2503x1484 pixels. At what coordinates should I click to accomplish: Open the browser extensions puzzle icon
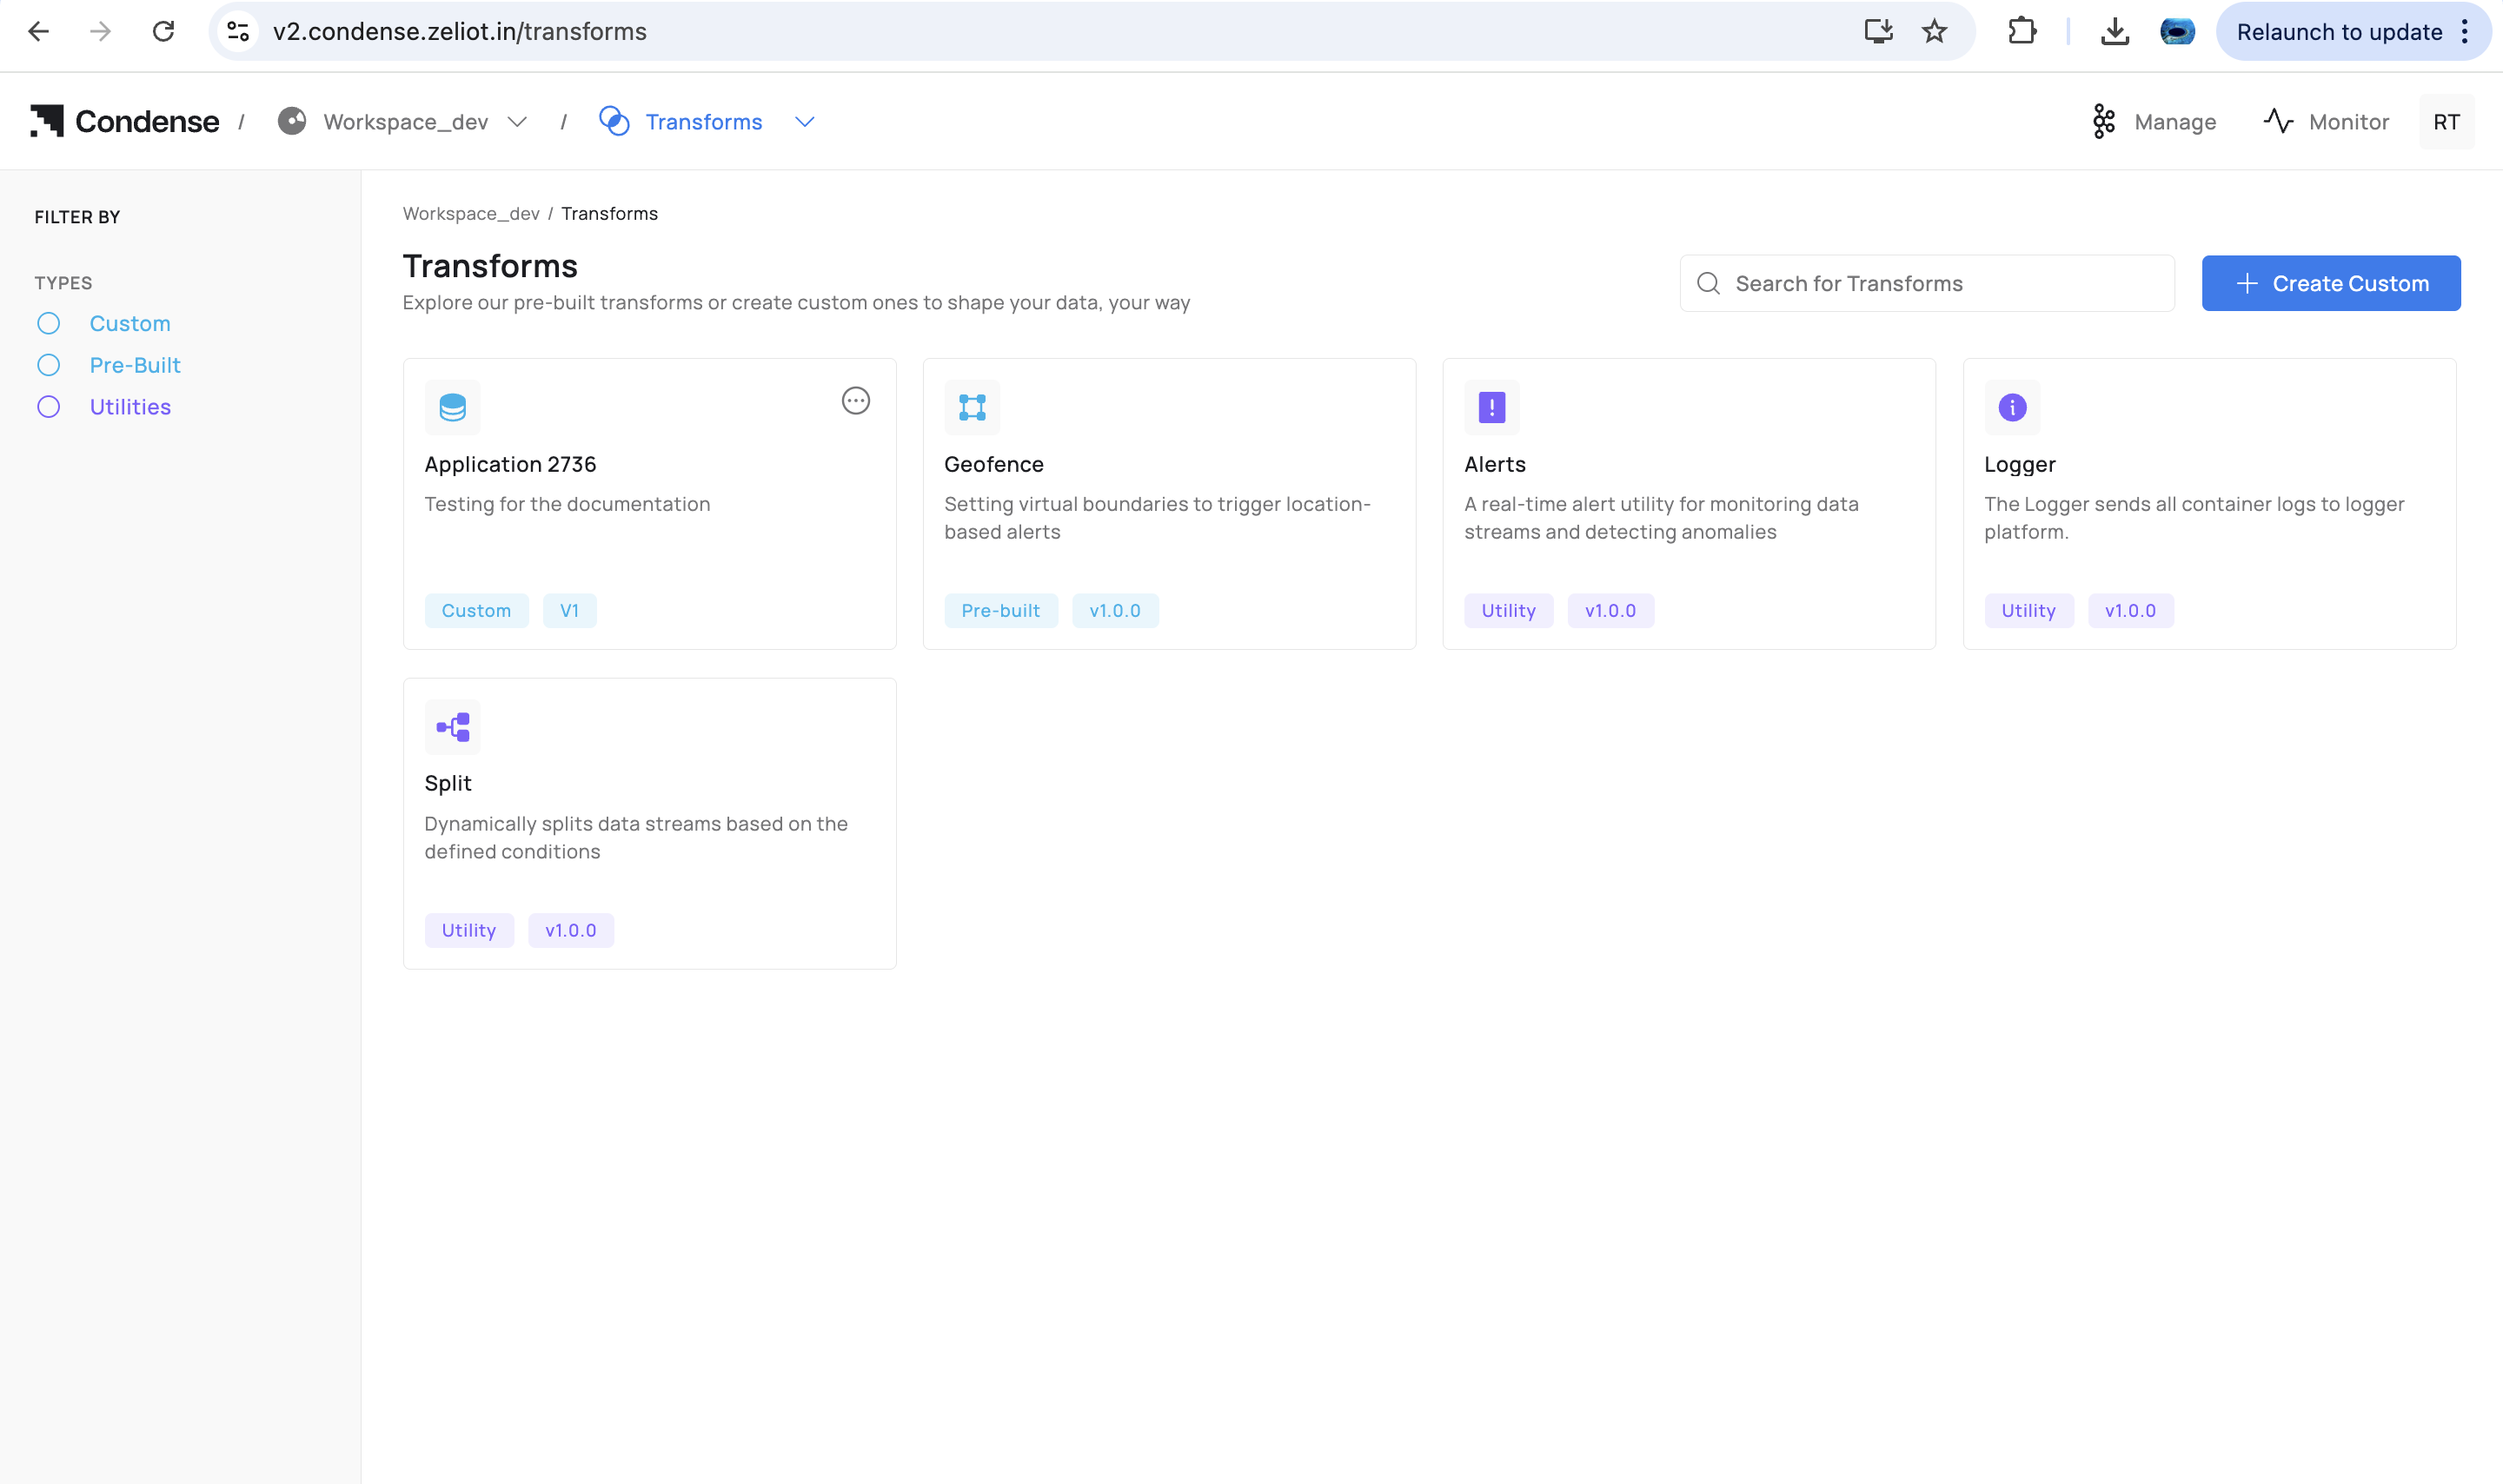click(2021, 31)
